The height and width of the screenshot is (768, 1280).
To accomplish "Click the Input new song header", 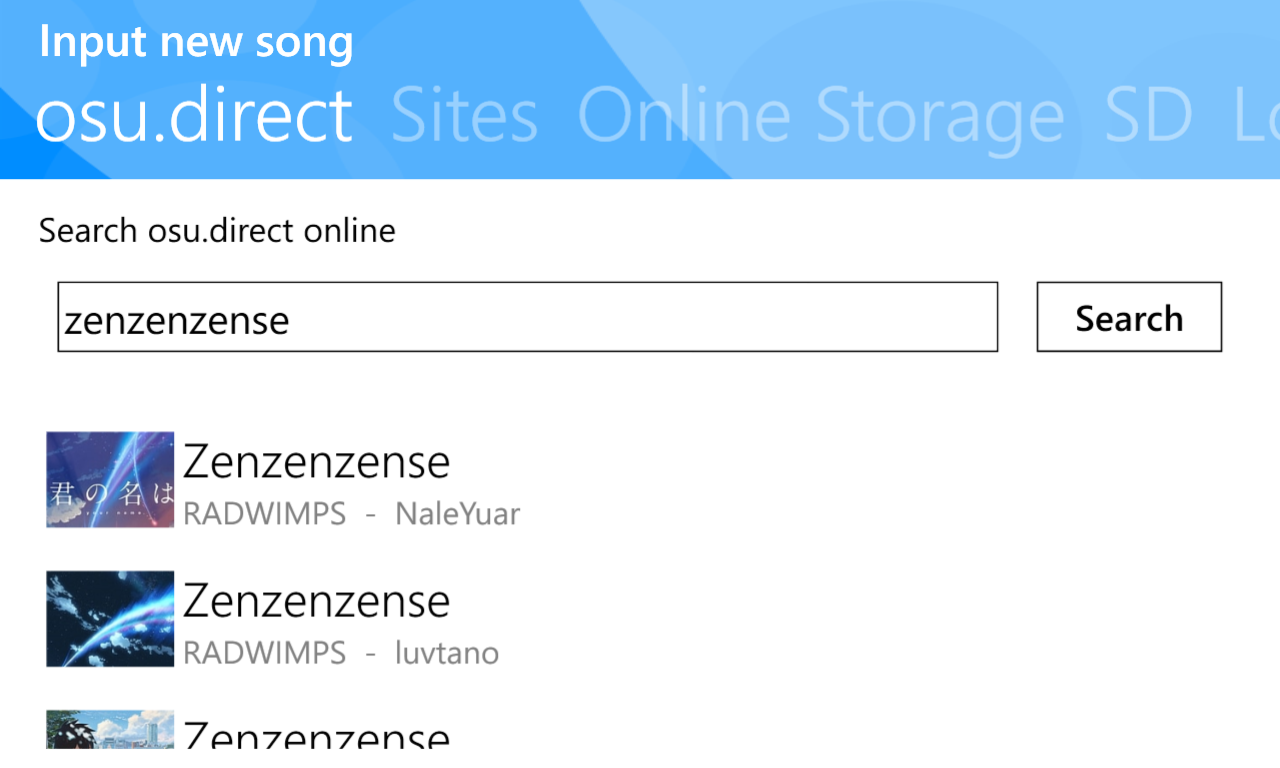I will (196, 43).
